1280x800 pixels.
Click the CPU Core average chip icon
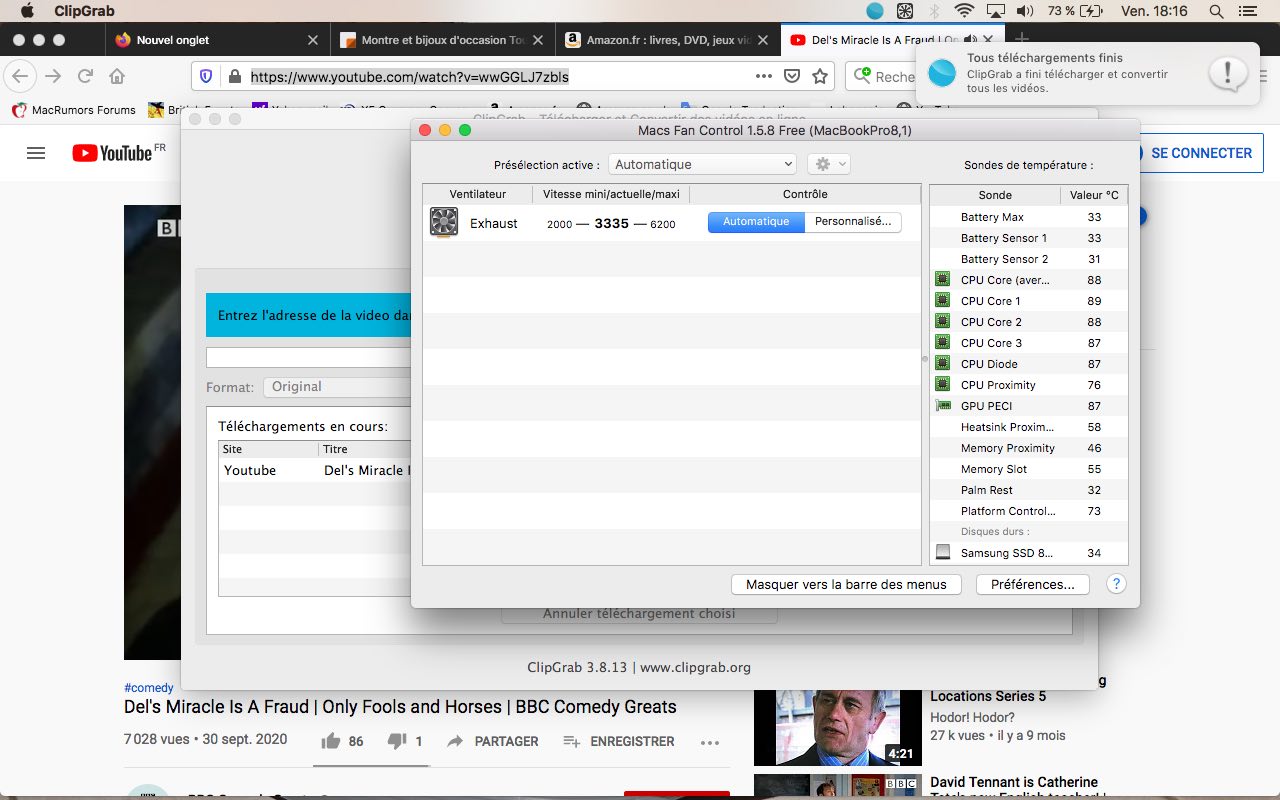942,279
